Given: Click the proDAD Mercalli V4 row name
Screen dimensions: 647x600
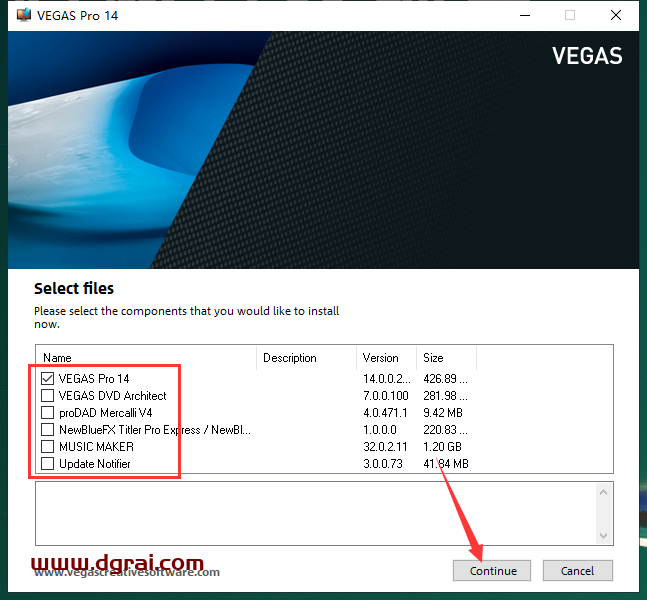Looking at the screenshot, I should coord(106,413).
